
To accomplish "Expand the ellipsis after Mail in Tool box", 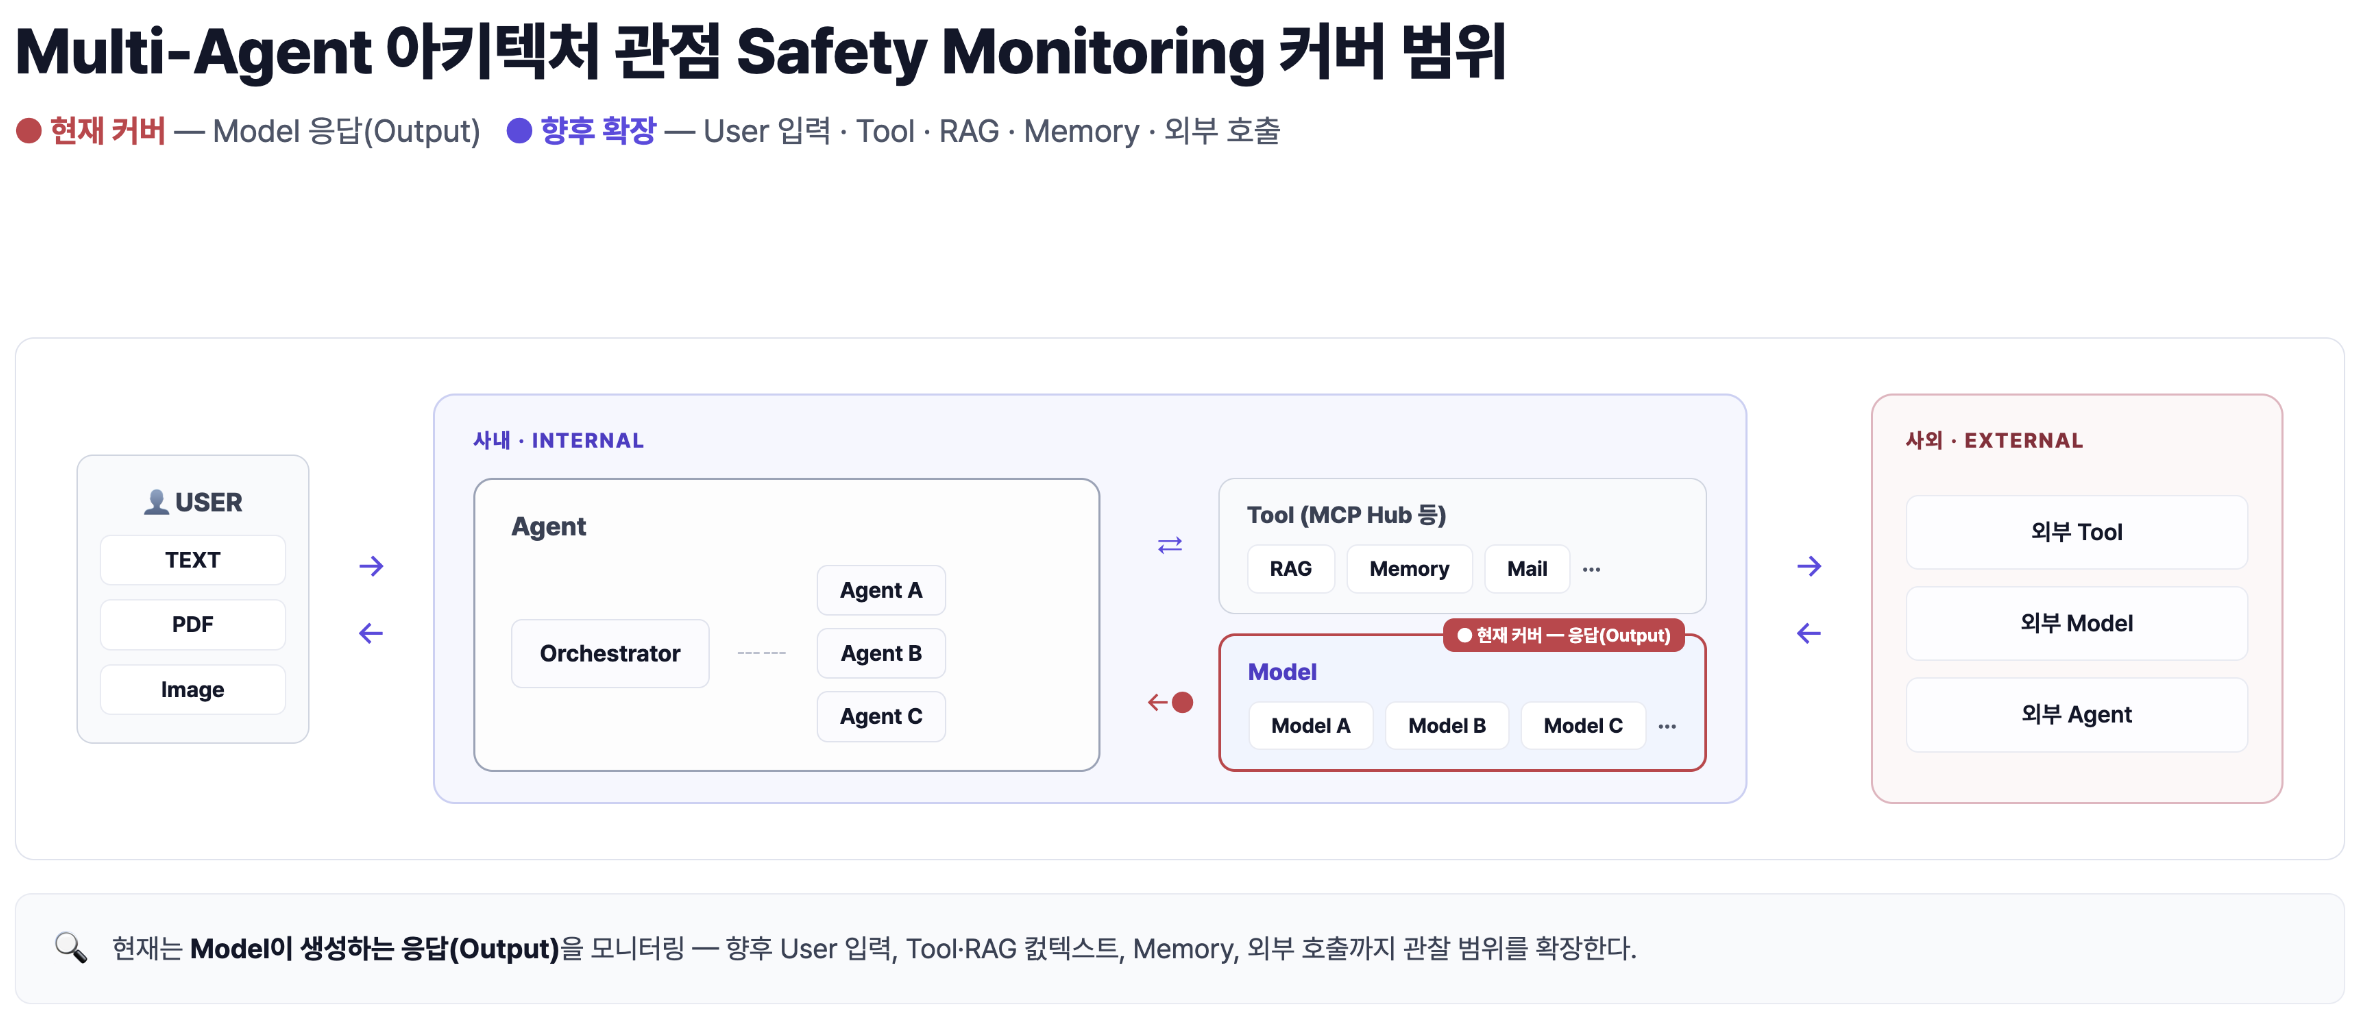I will point(1591,569).
